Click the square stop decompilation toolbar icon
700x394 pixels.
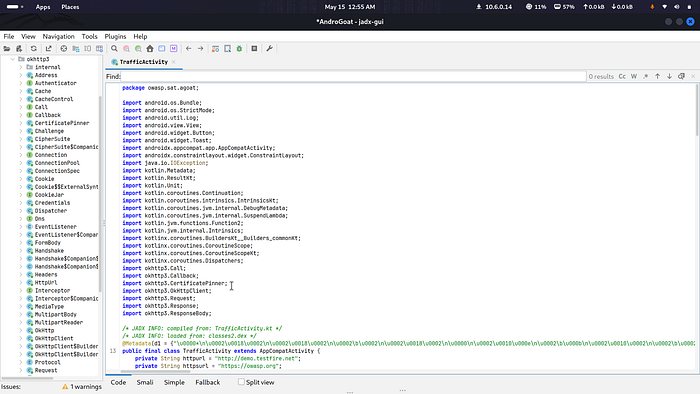pyautogui.click(x=254, y=49)
